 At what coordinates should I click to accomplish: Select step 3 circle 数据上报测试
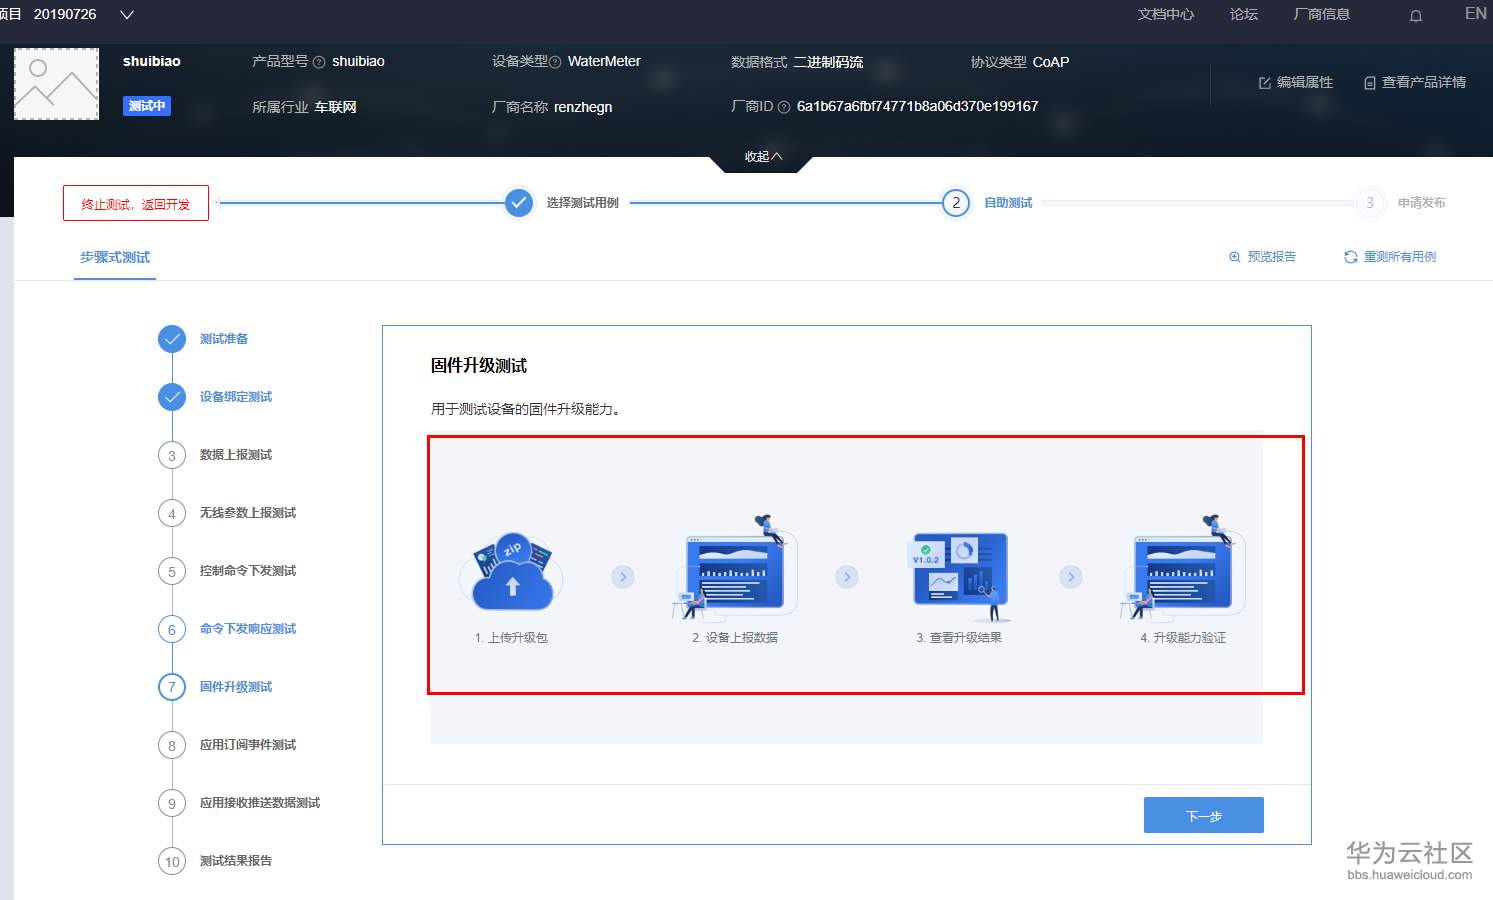point(172,456)
